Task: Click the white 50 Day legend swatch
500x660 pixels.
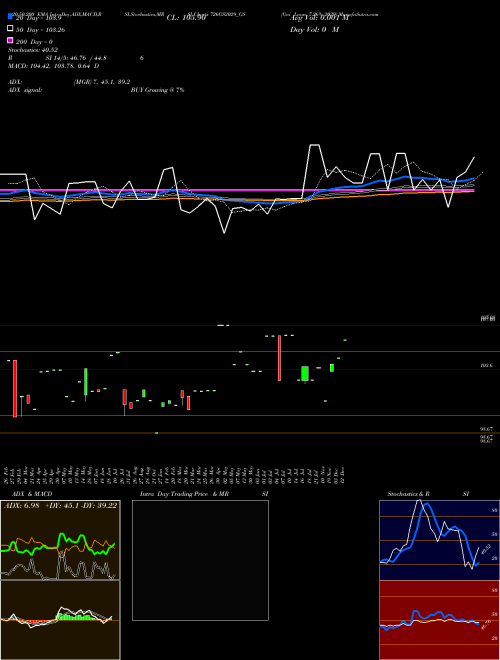Action: 10,29
